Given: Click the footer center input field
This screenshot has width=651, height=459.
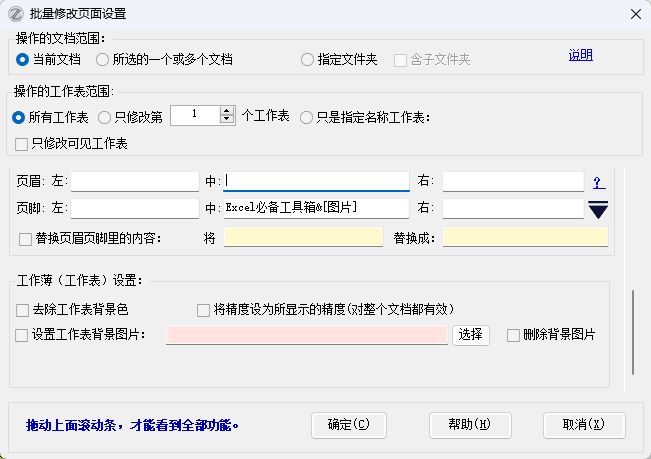Looking at the screenshot, I should [315, 208].
